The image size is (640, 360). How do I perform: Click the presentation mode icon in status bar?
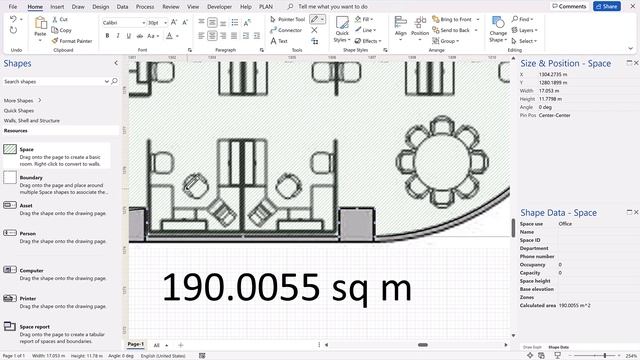click(x=557, y=356)
